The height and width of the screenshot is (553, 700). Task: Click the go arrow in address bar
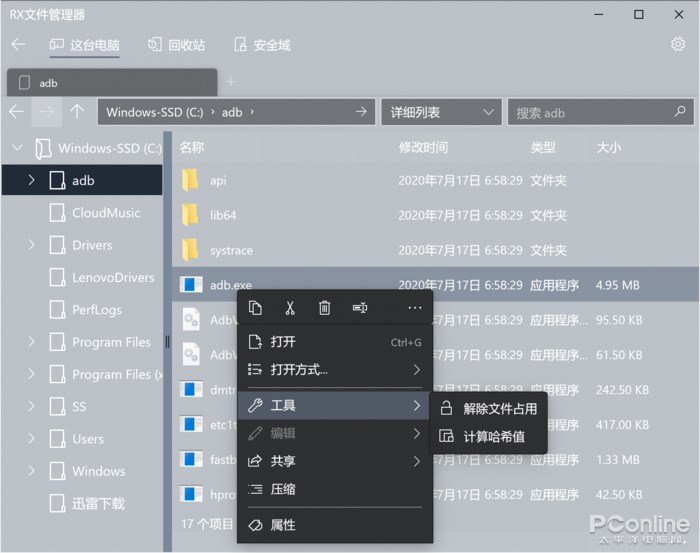click(361, 112)
